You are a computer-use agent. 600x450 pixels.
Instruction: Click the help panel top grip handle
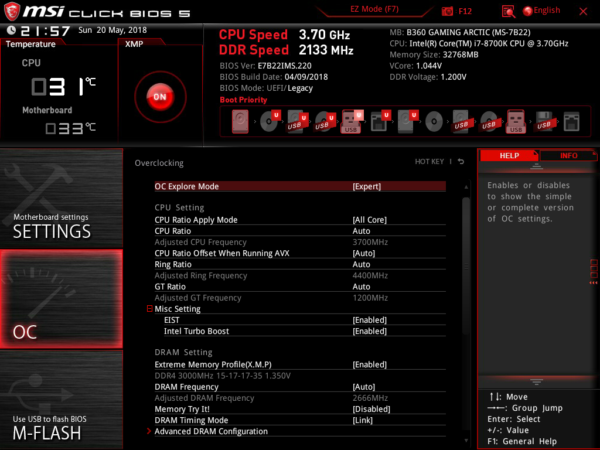tap(536, 166)
